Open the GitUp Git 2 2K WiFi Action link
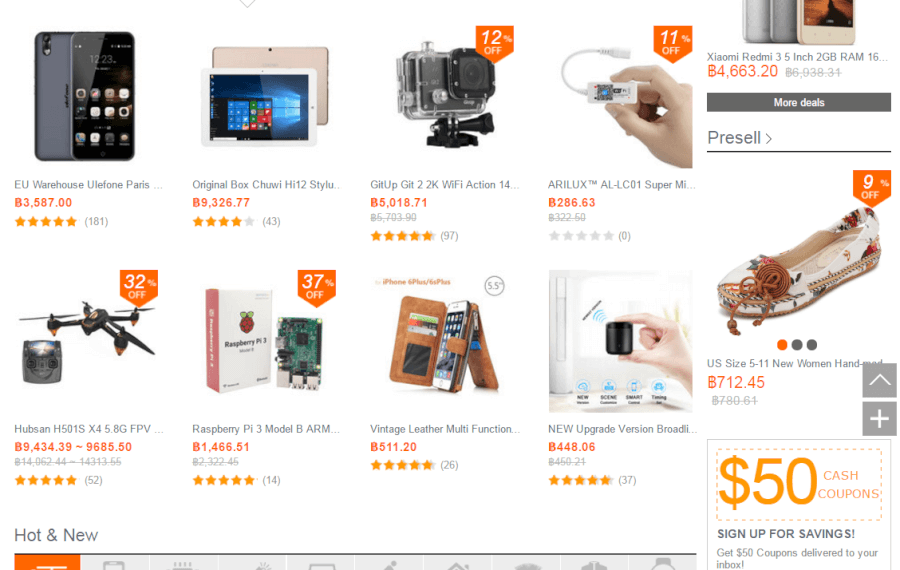 point(444,184)
